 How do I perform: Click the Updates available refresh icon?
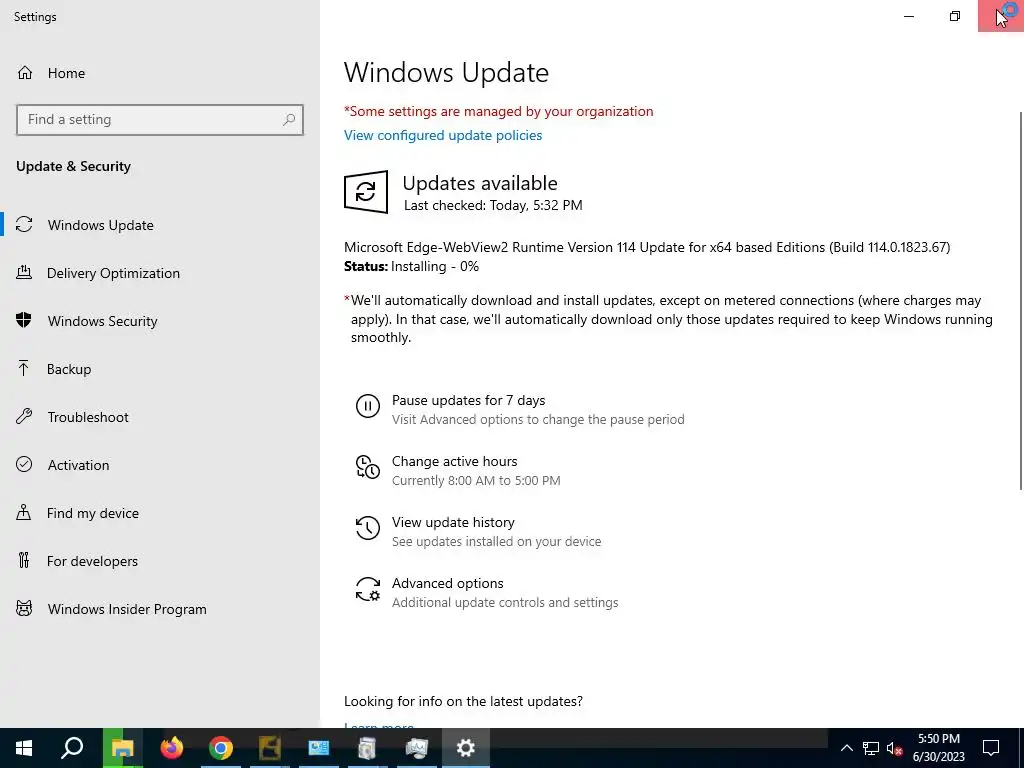click(x=366, y=192)
